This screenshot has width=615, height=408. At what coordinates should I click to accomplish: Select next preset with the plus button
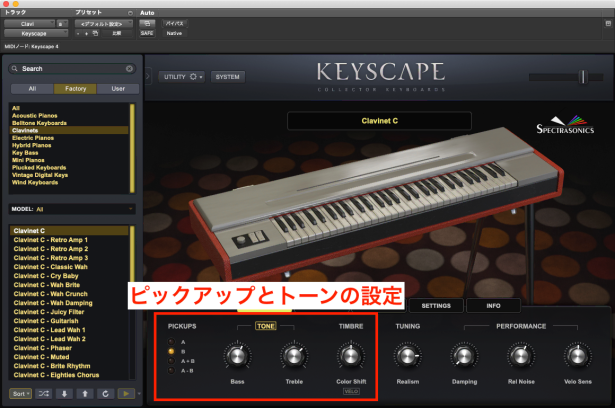(x=86, y=34)
